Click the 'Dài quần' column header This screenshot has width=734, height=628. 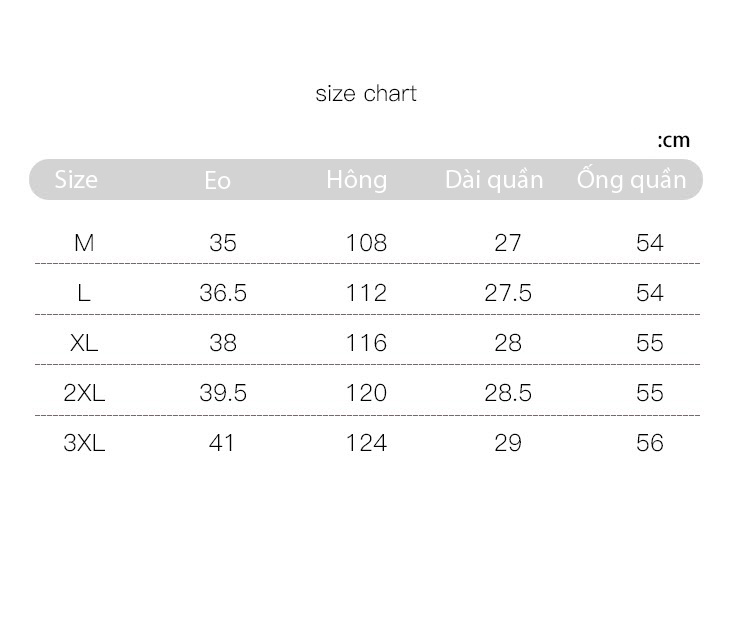(494, 180)
